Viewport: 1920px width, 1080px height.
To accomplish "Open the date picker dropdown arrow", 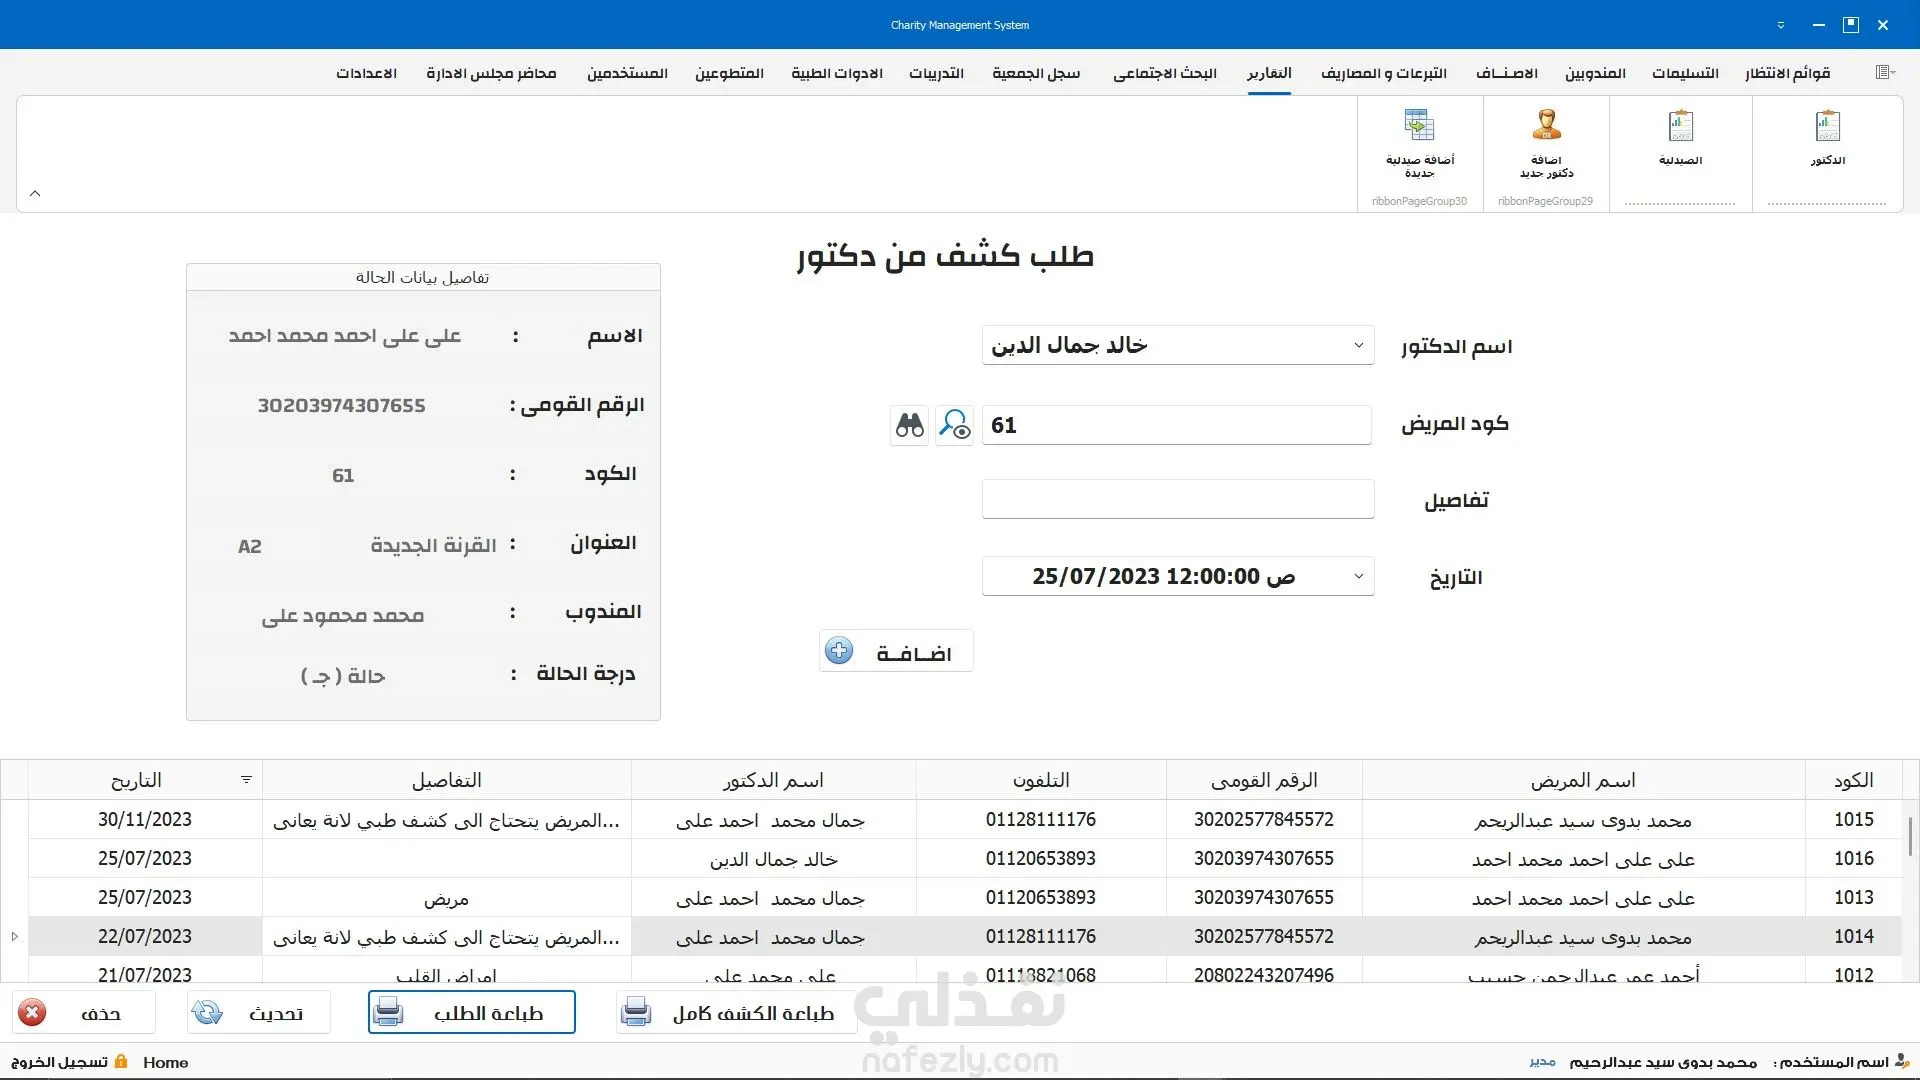I will [x=1358, y=577].
